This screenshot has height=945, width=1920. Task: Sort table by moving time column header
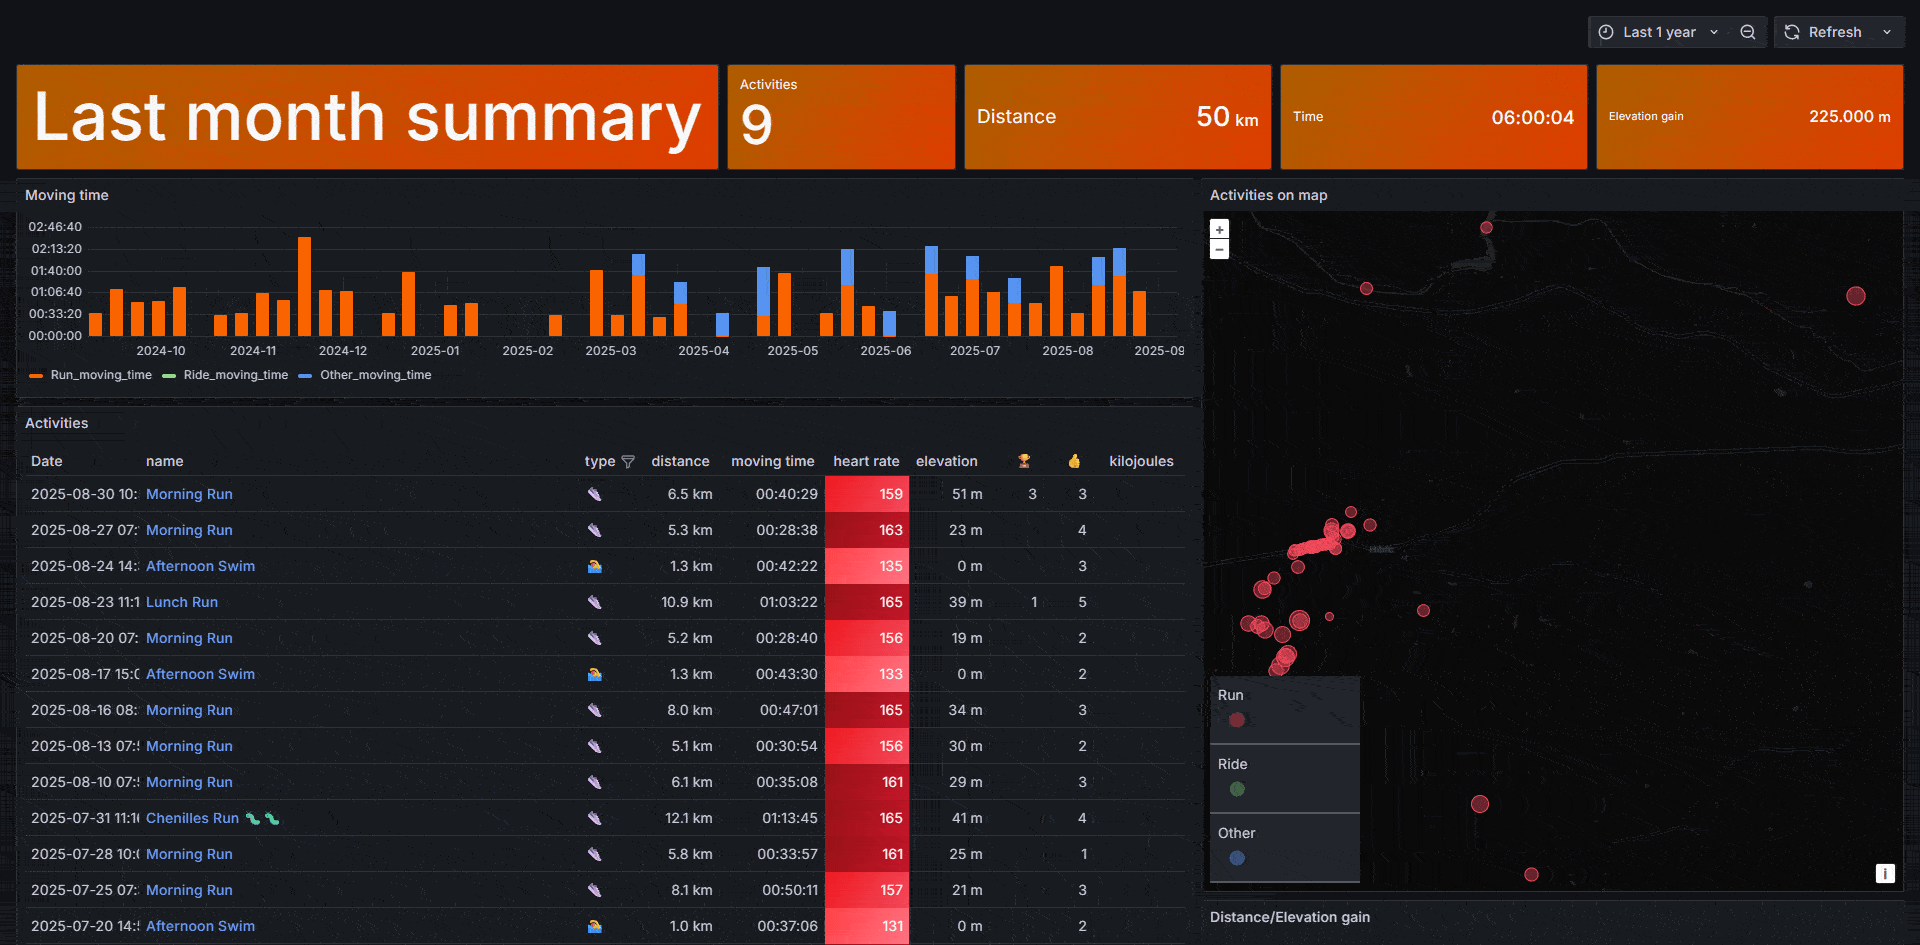(772, 461)
